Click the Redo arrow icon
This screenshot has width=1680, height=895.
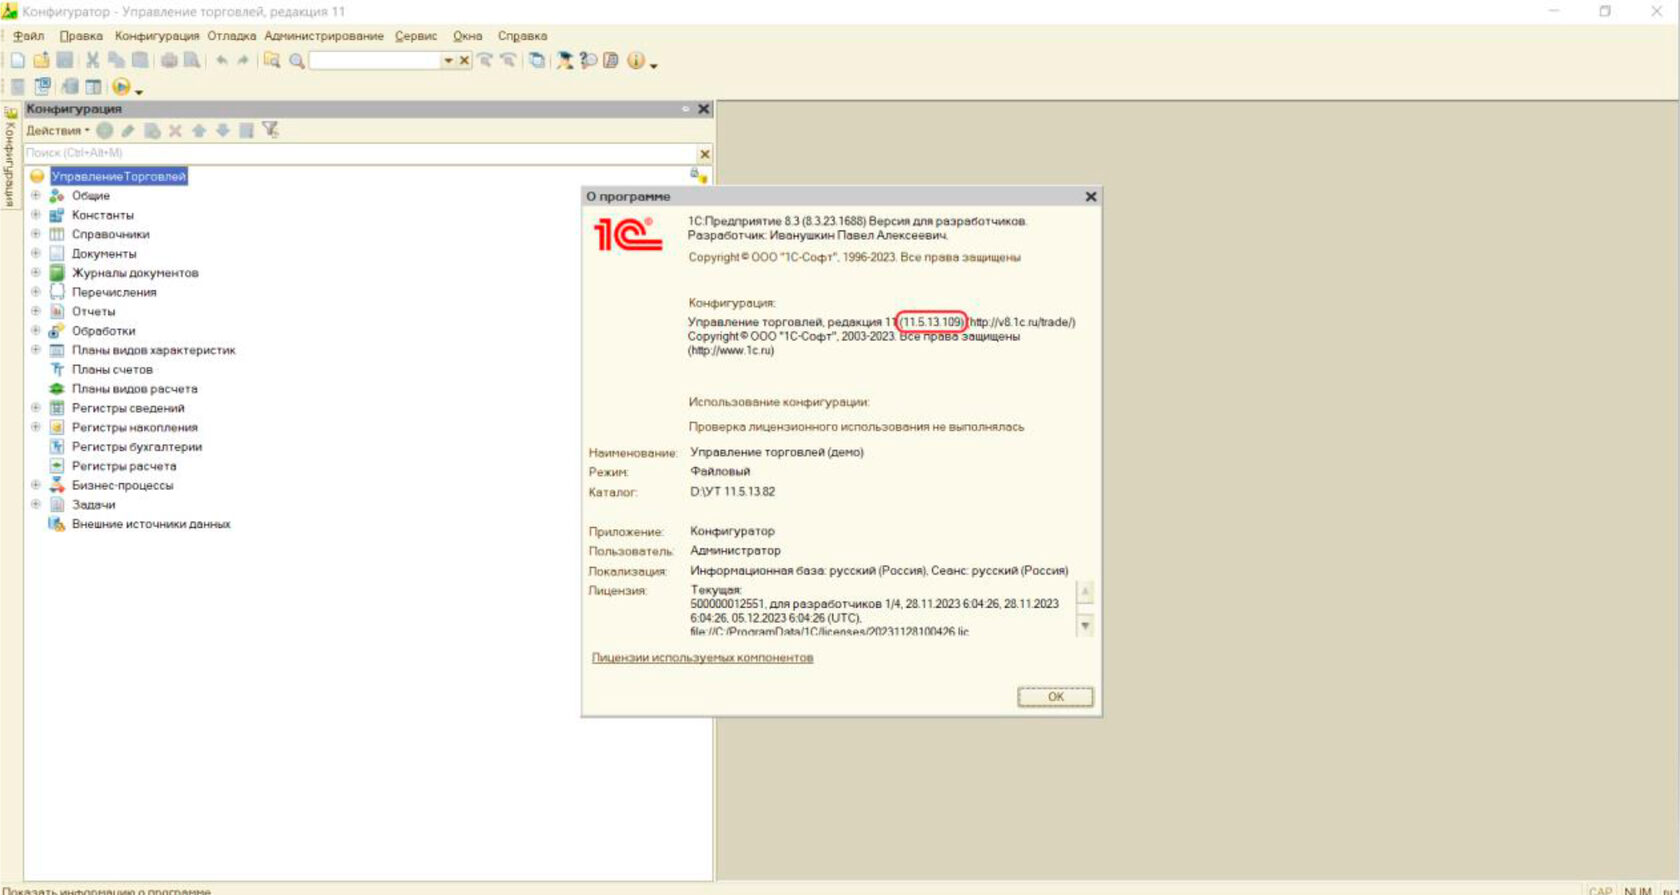pyautogui.click(x=243, y=61)
